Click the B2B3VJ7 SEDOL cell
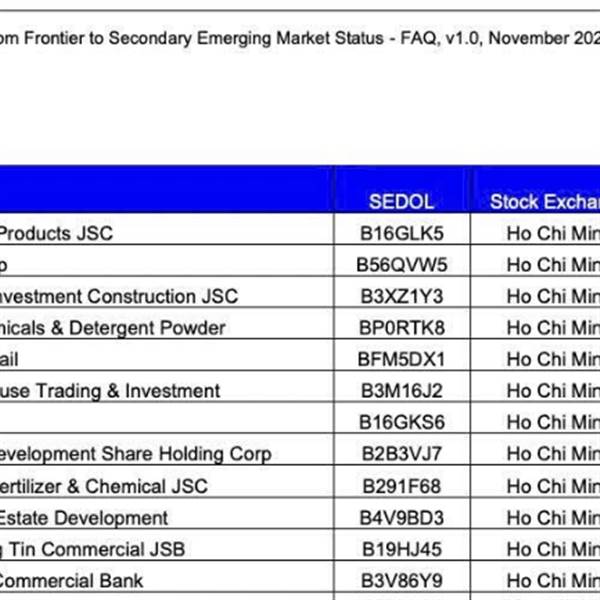The width and height of the screenshot is (600, 600). tap(401, 454)
